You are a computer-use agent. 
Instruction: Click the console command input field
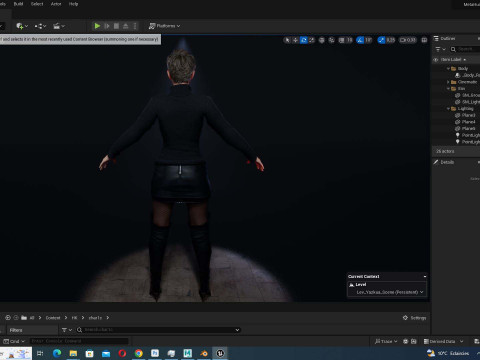coord(79,341)
